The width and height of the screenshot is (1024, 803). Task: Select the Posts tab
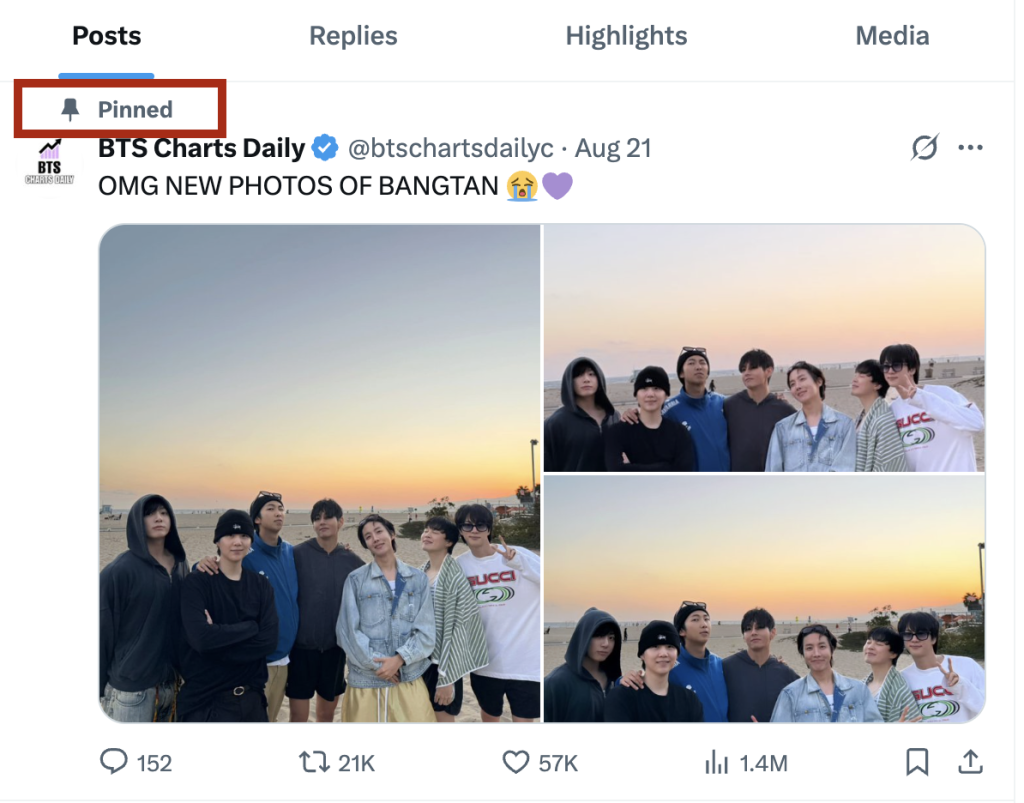(106, 36)
